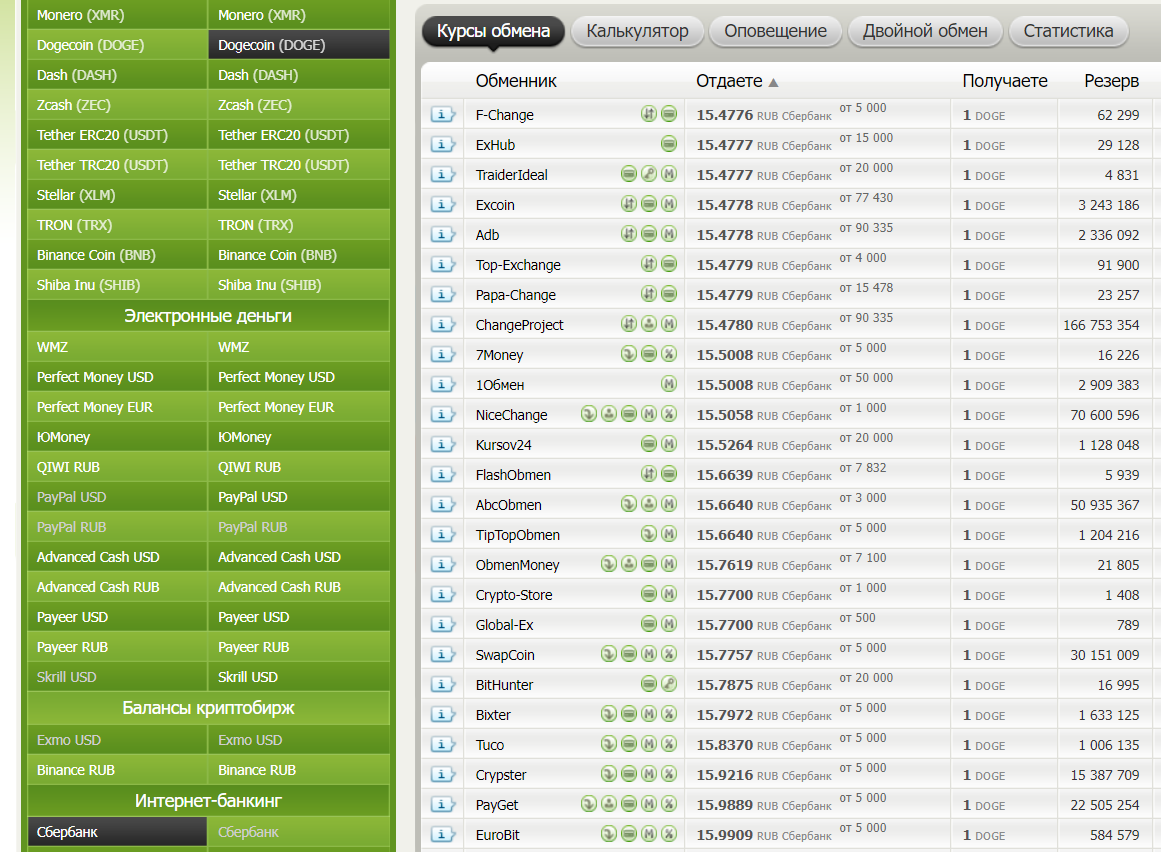Open the Оповещение tab
This screenshot has height=852, width=1161.
click(x=775, y=31)
